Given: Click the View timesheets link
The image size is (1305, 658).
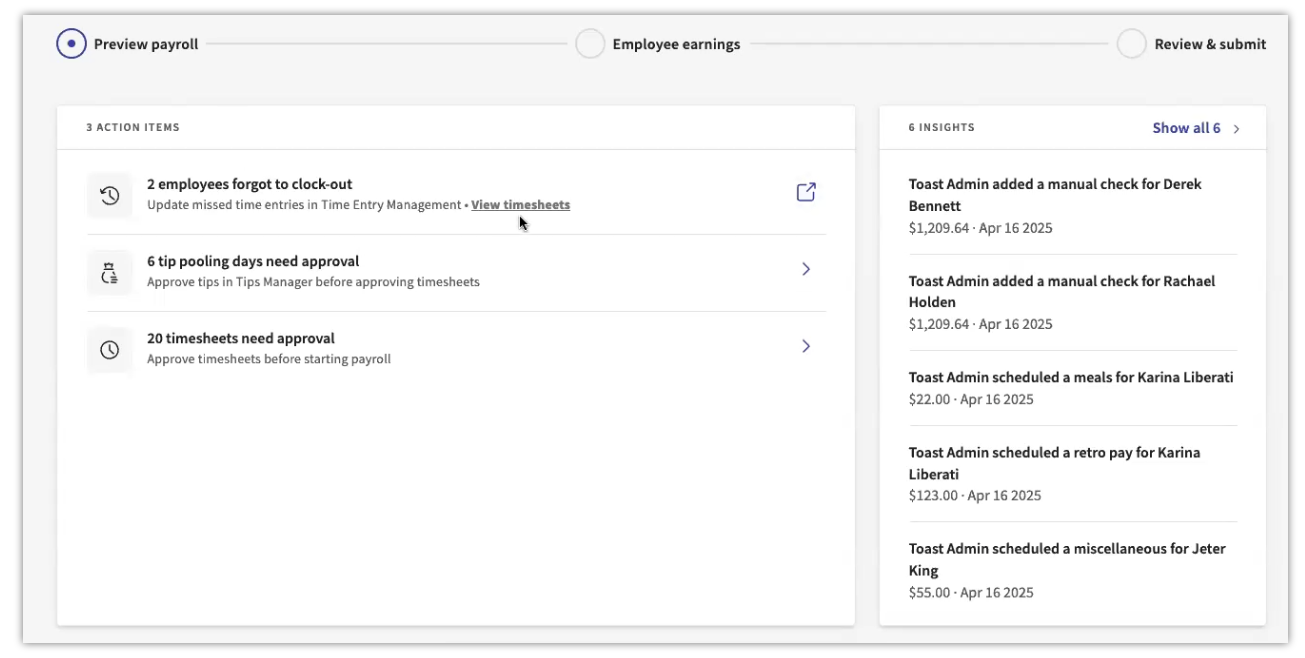Looking at the screenshot, I should tap(520, 205).
